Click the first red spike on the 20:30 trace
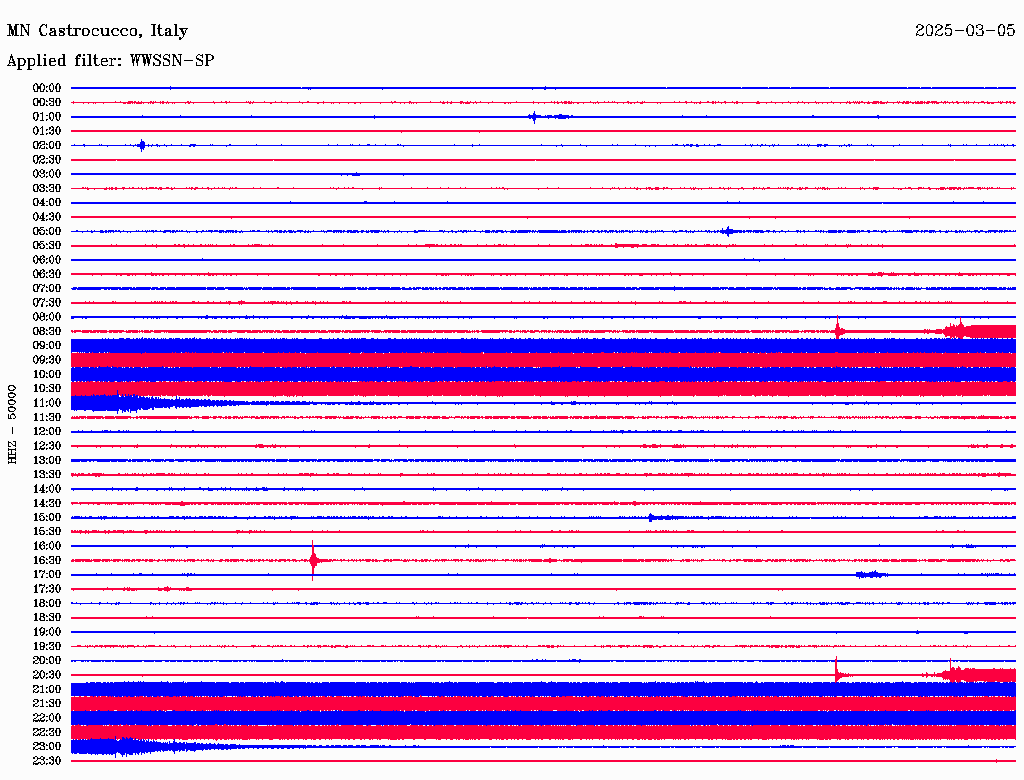Viewport: 1024px width, 780px height. click(x=837, y=672)
